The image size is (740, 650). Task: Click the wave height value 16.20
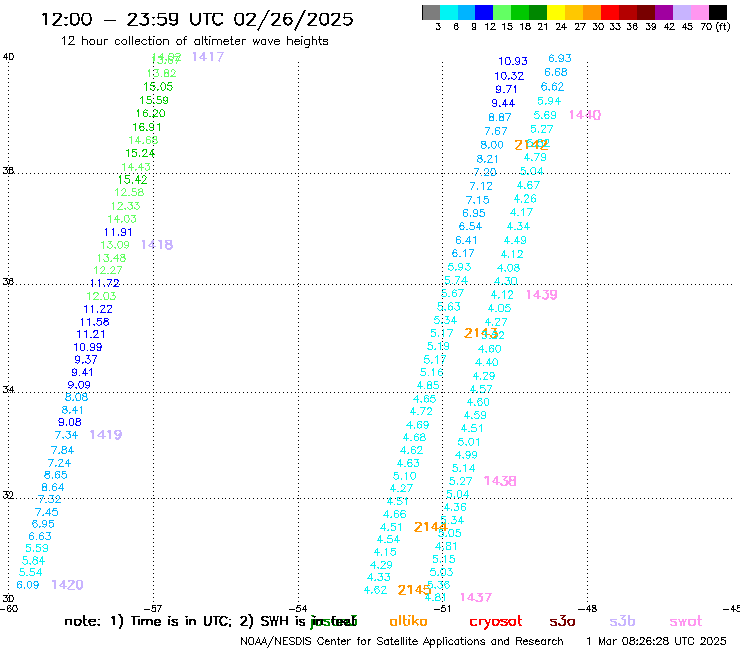(x=151, y=113)
